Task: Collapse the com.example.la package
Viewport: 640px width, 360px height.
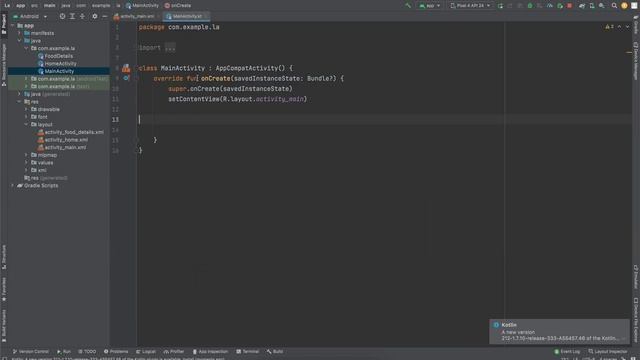Action: [x=27, y=48]
